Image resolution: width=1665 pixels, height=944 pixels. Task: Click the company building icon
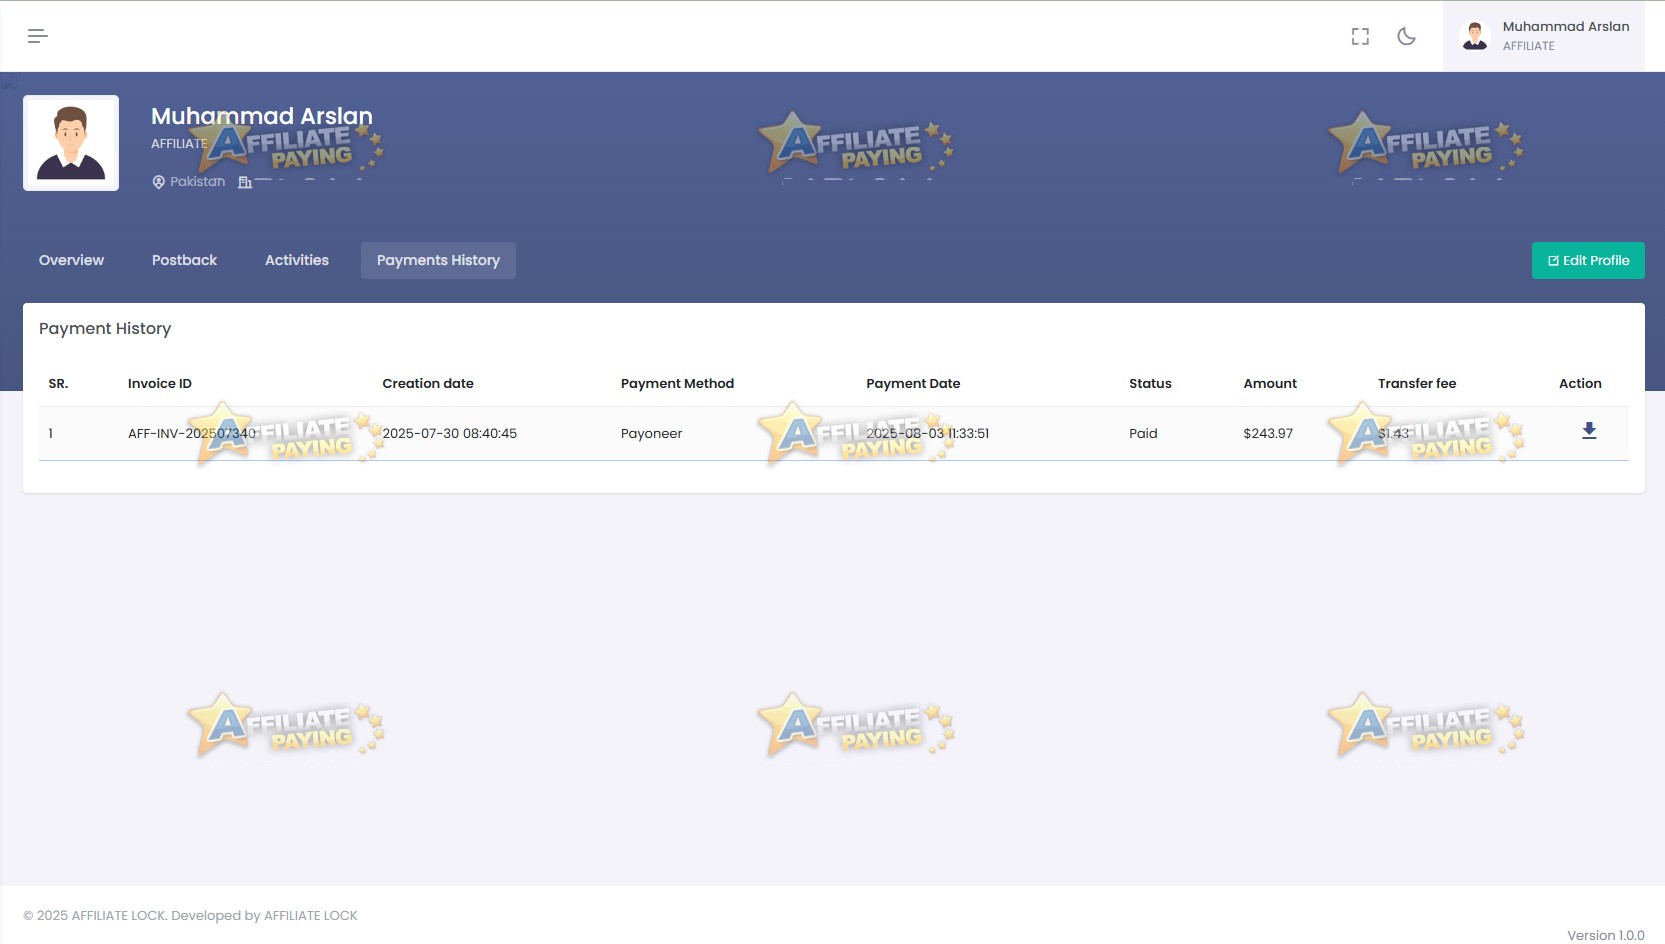pyautogui.click(x=245, y=182)
